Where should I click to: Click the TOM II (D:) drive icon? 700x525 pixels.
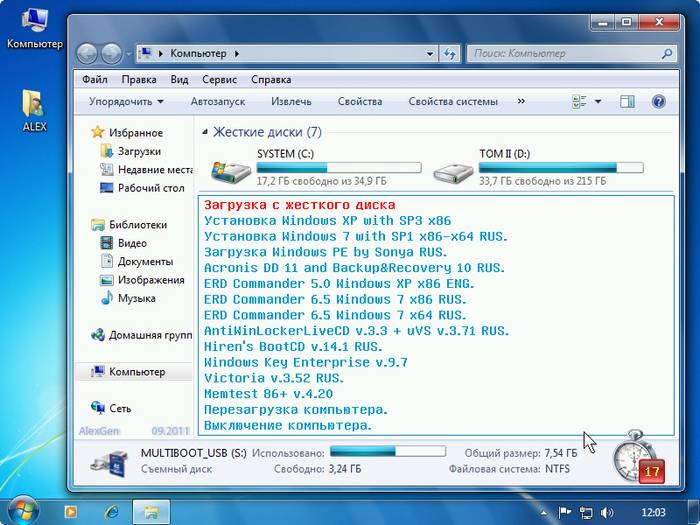click(x=453, y=170)
